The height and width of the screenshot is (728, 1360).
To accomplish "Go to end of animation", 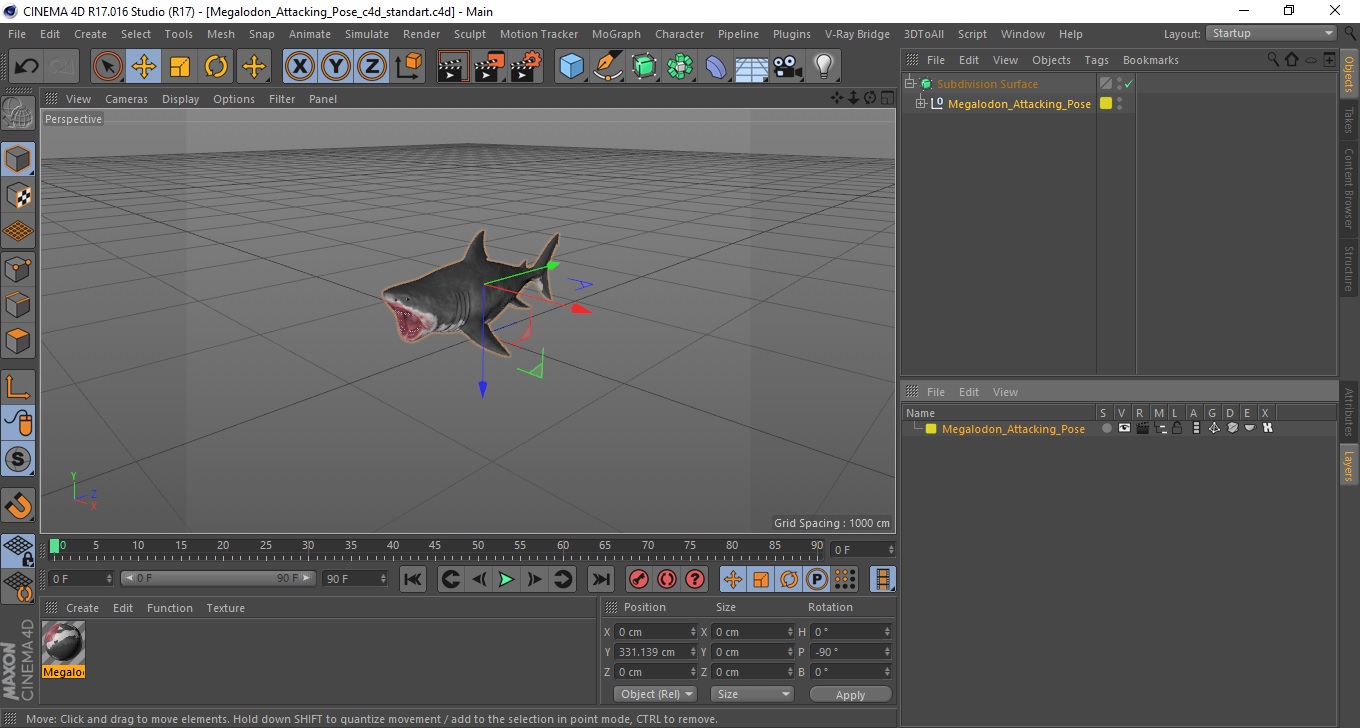I will pos(600,579).
